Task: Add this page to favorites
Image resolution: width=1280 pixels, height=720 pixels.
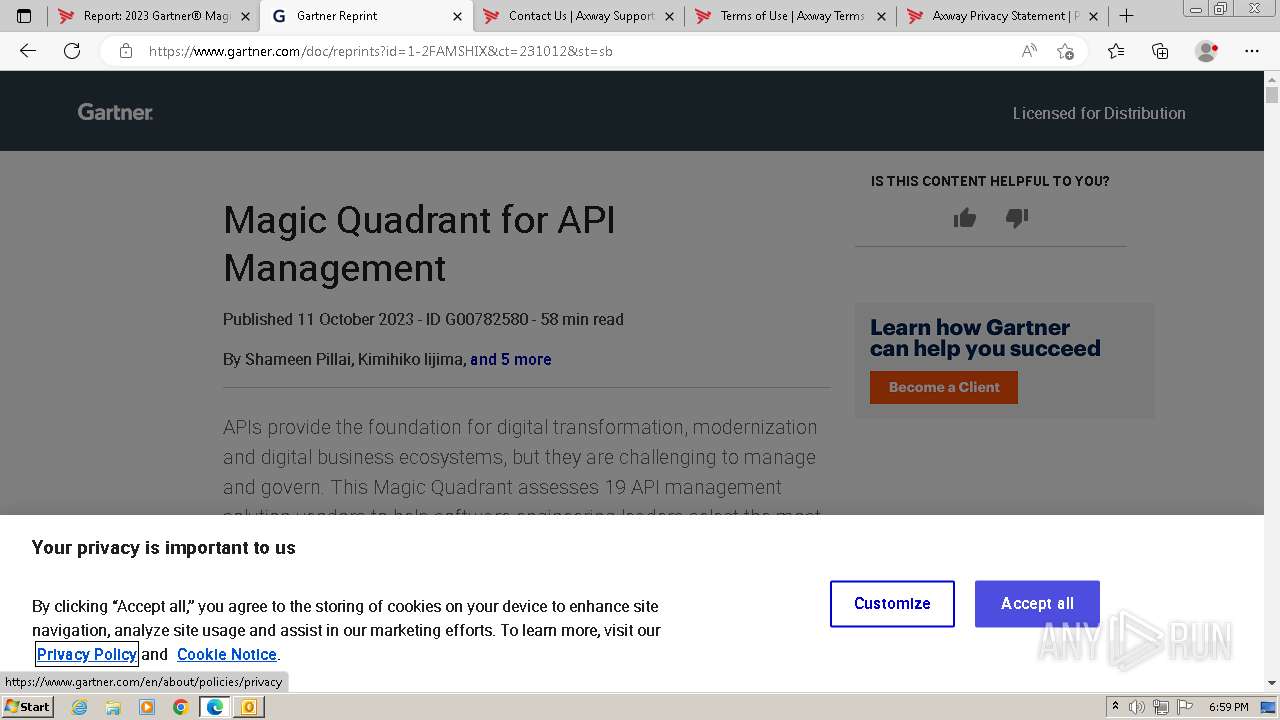Action: coord(1066,51)
